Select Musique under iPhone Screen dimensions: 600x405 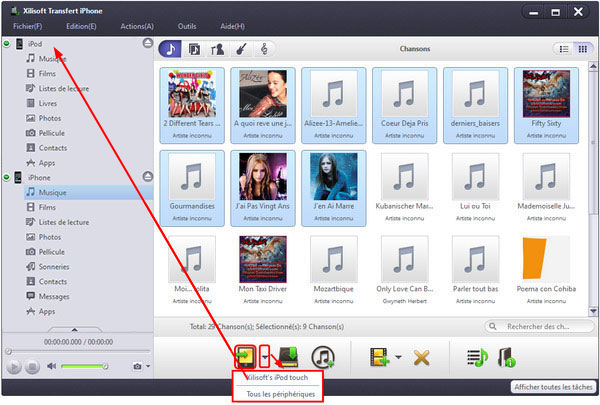[x=89, y=192]
